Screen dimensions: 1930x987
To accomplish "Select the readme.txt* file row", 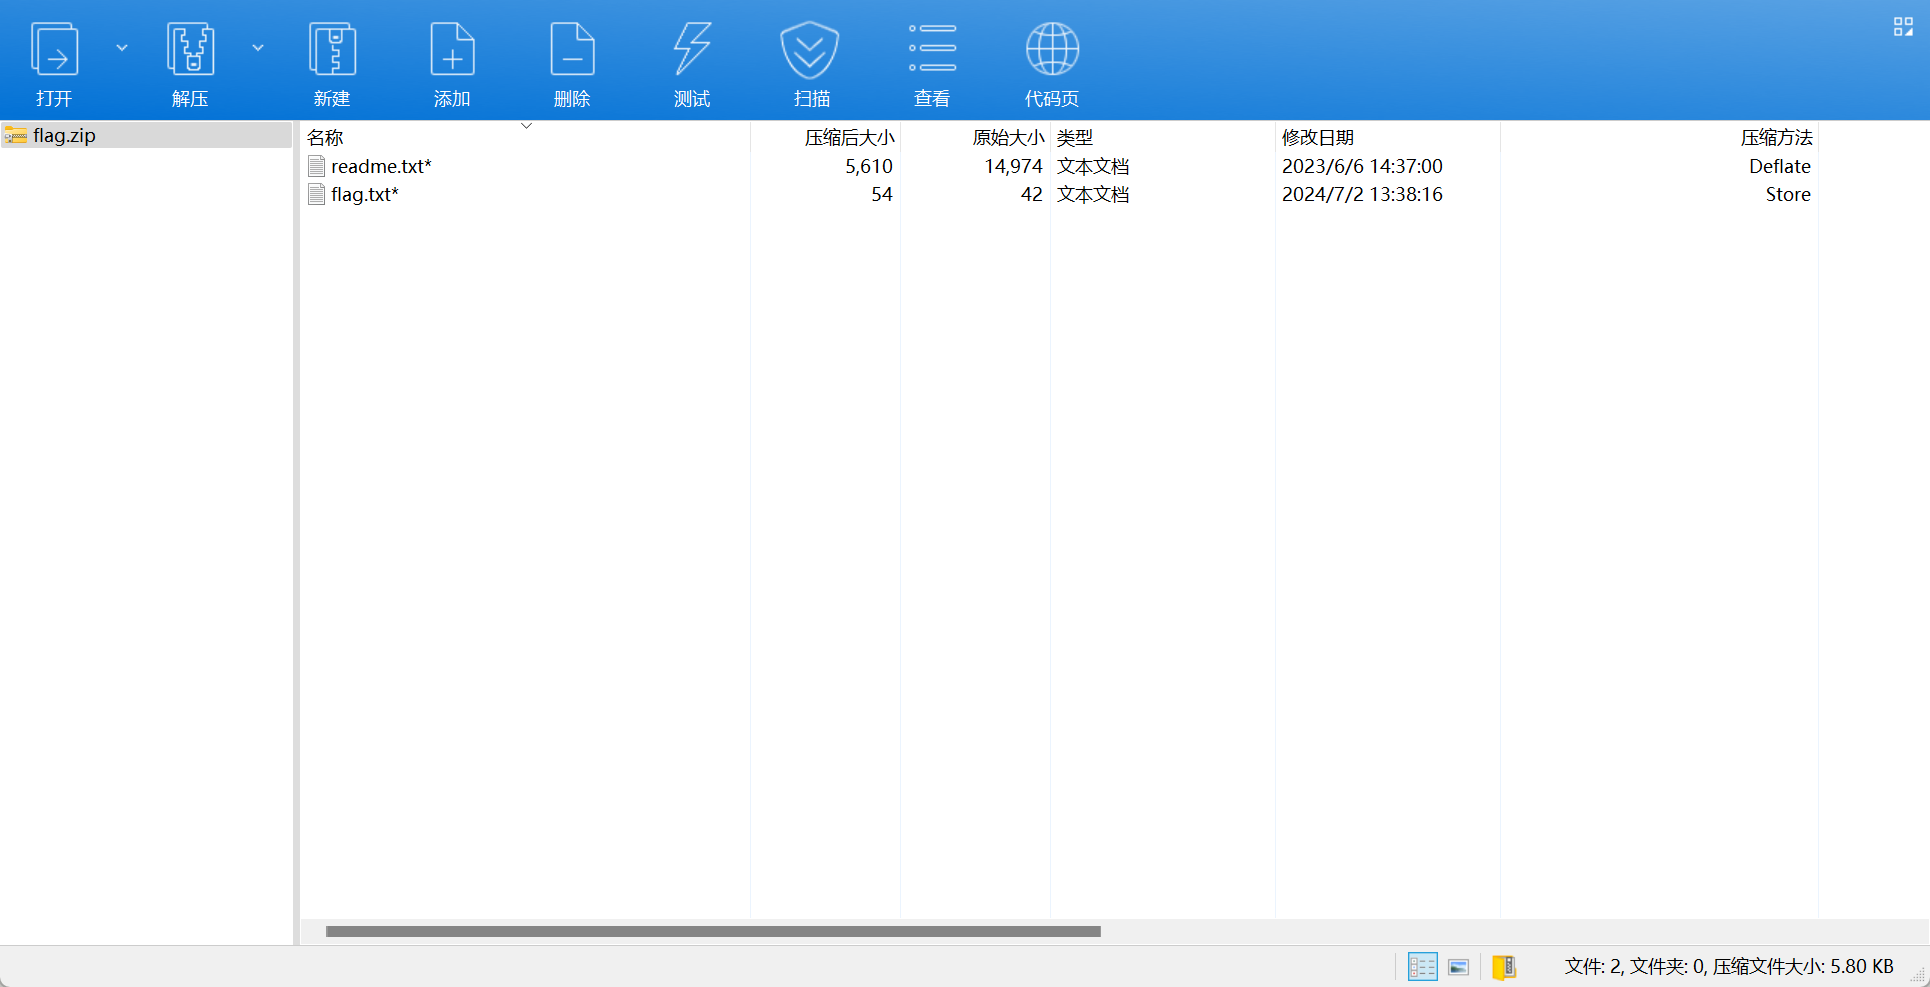I will click(1060, 166).
